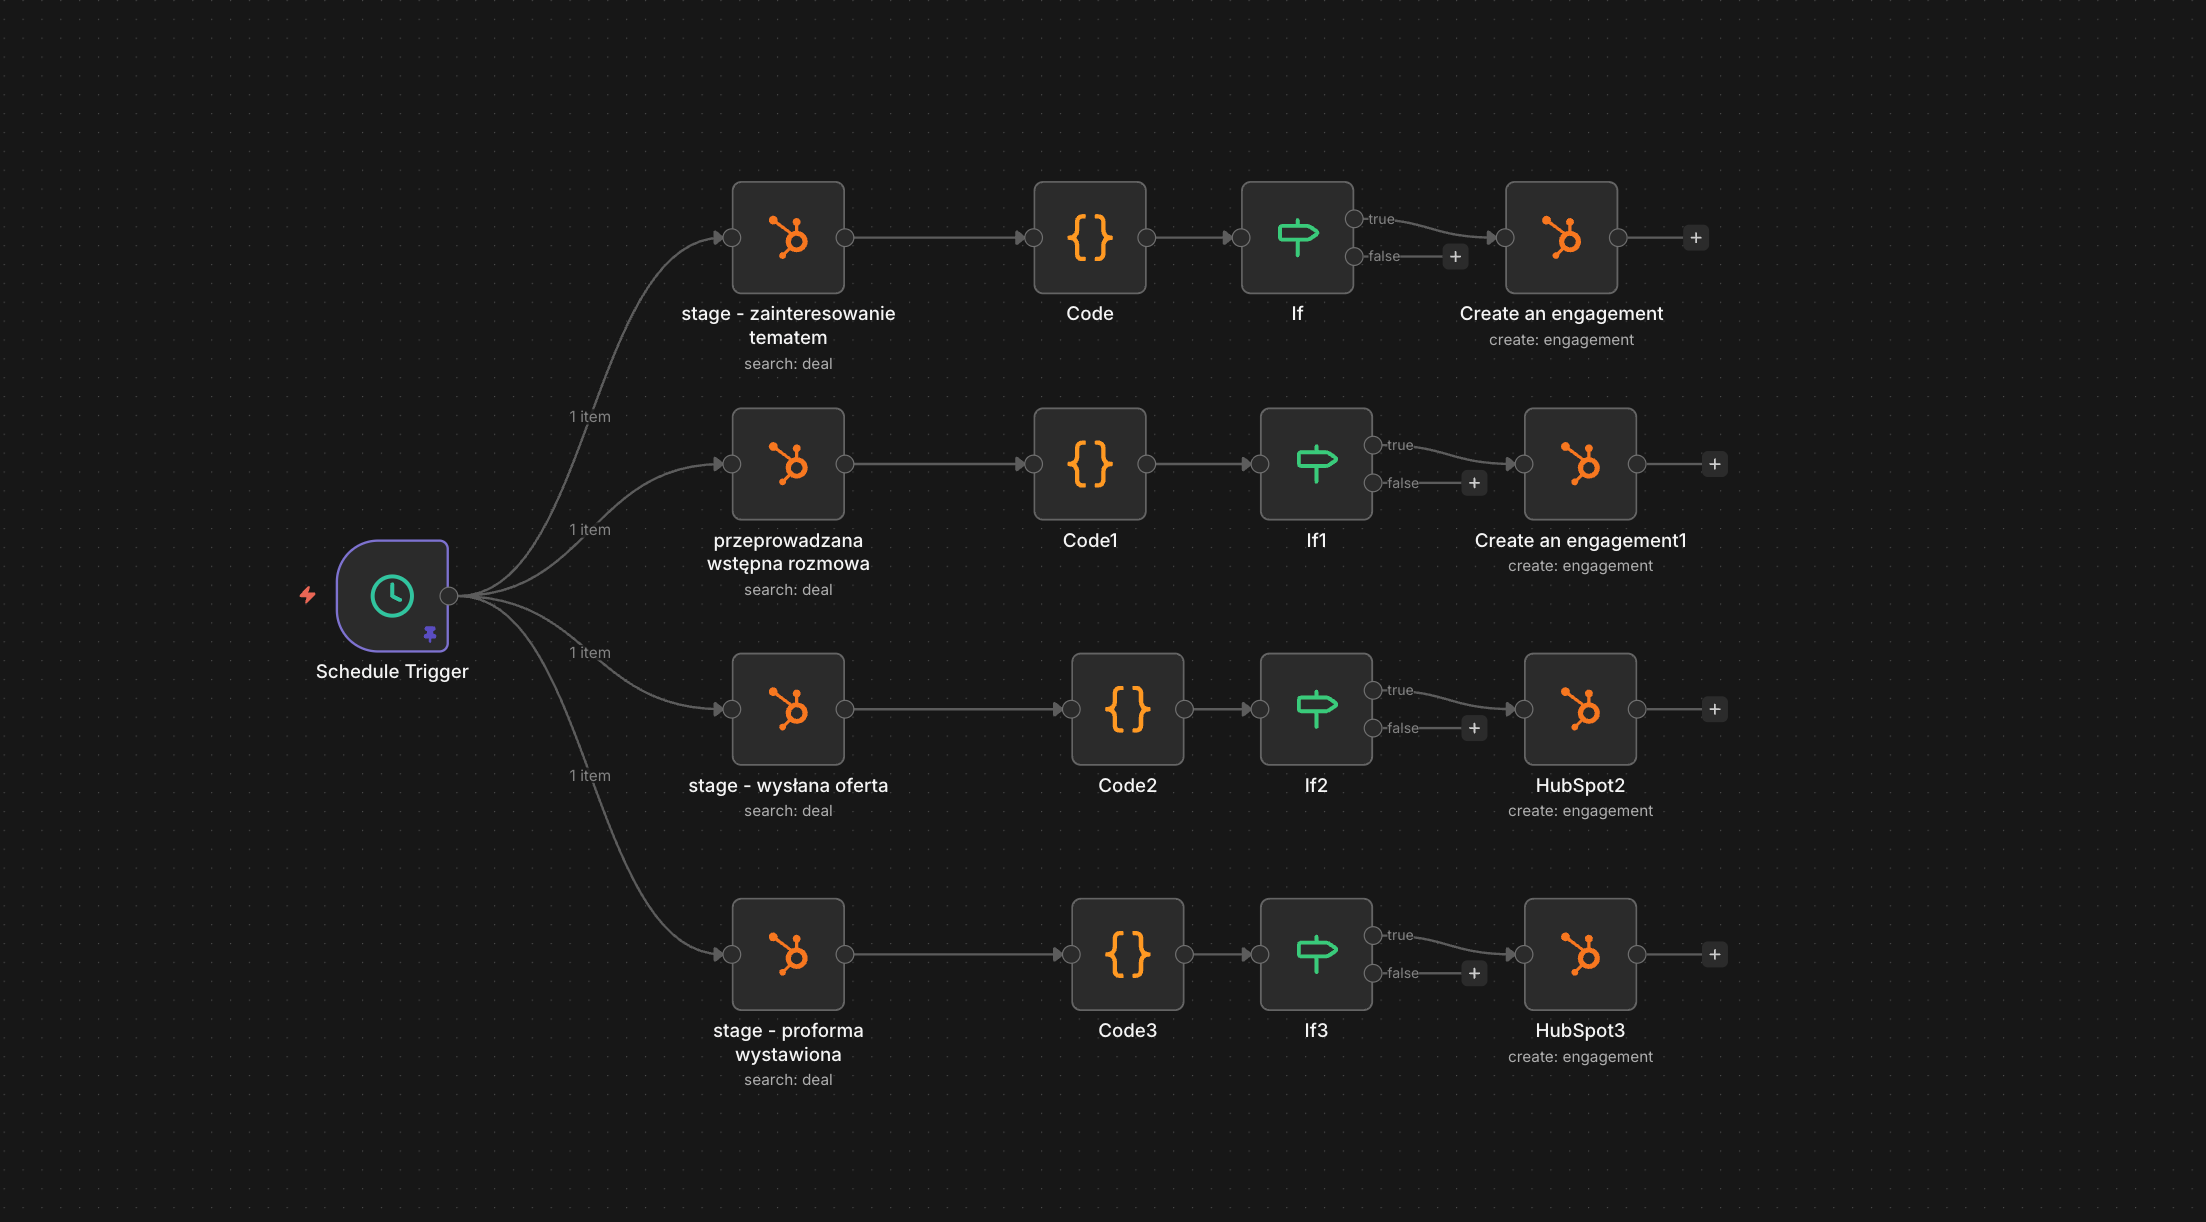Click the Schedule Trigger output connector
The width and height of the screenshot is (2206, 1222).
point(449,596)
